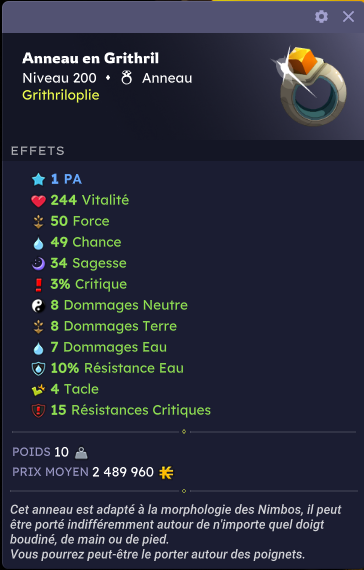
Task: Open the Grithriloplie set link
Action: tap(61, 95)
